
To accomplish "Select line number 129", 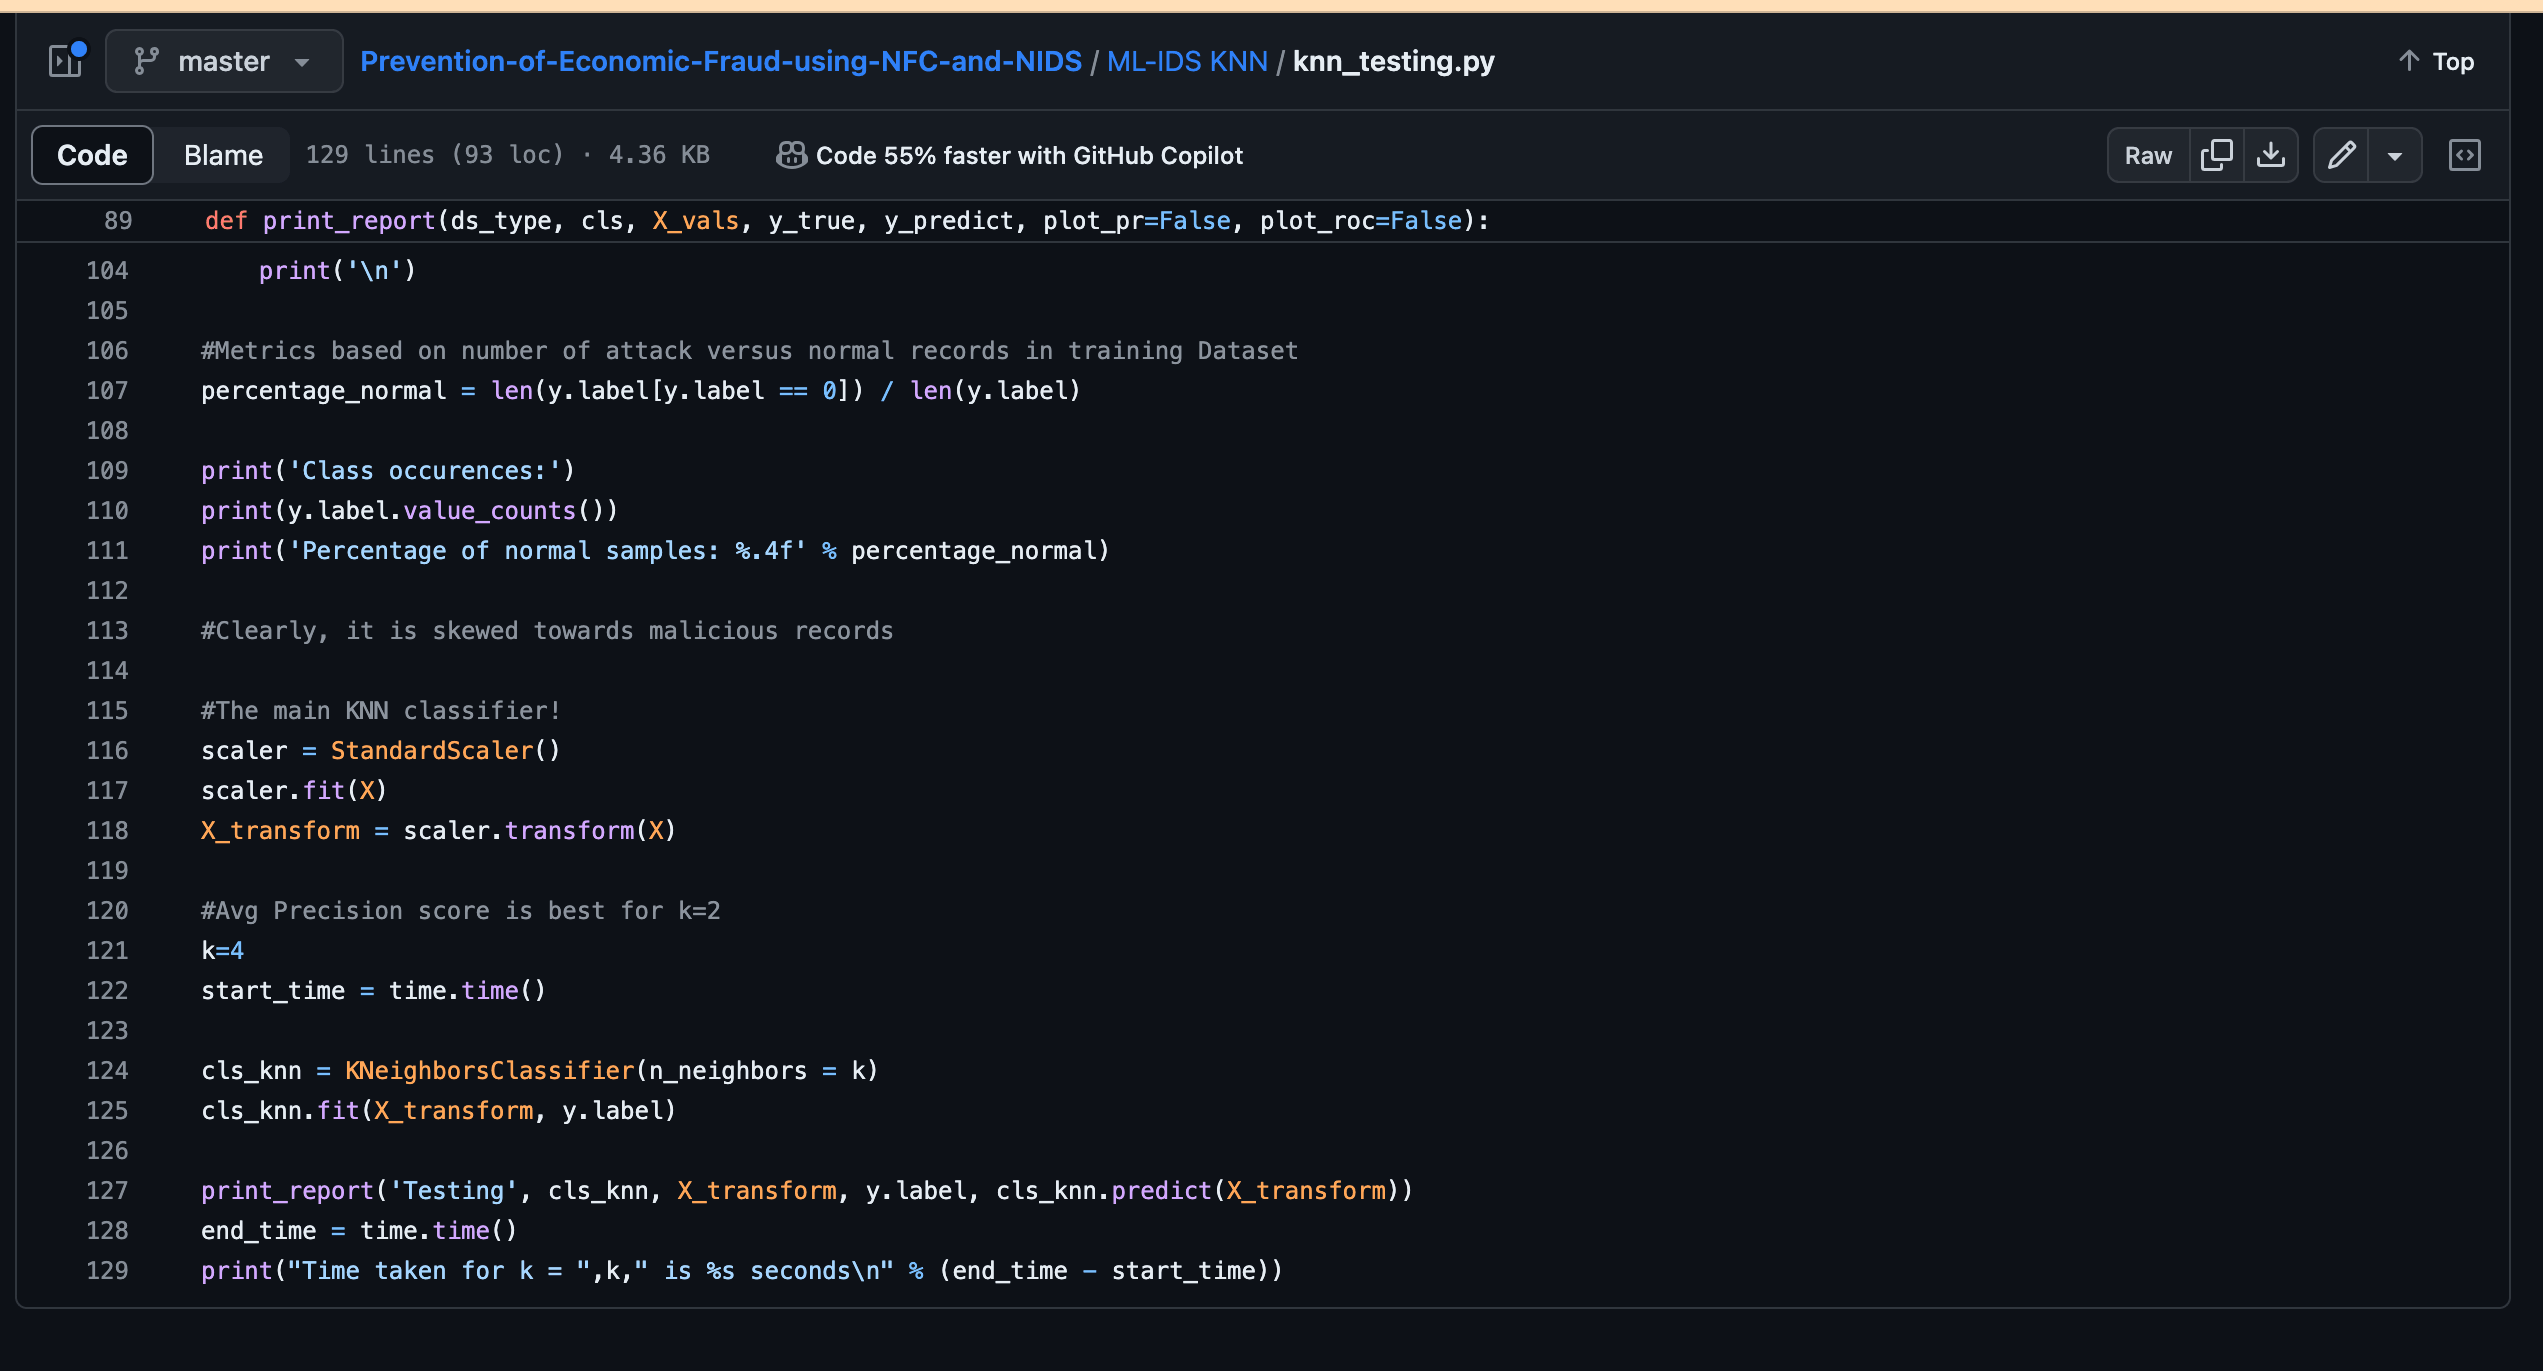I will click(107, 1270).
